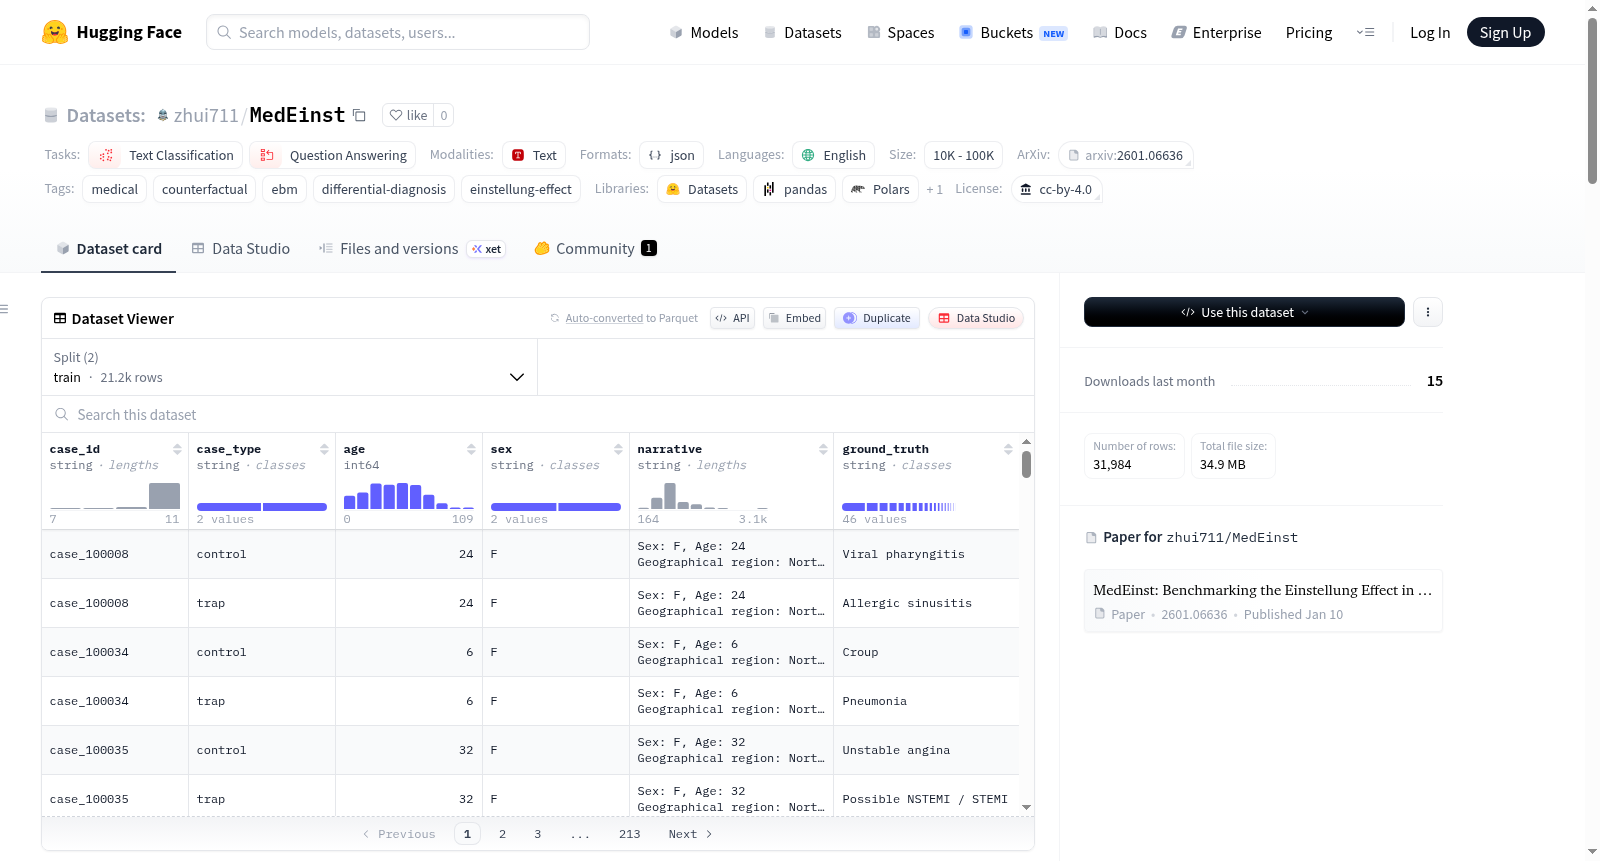Click the Sign Up button

tap(1506, 32)
